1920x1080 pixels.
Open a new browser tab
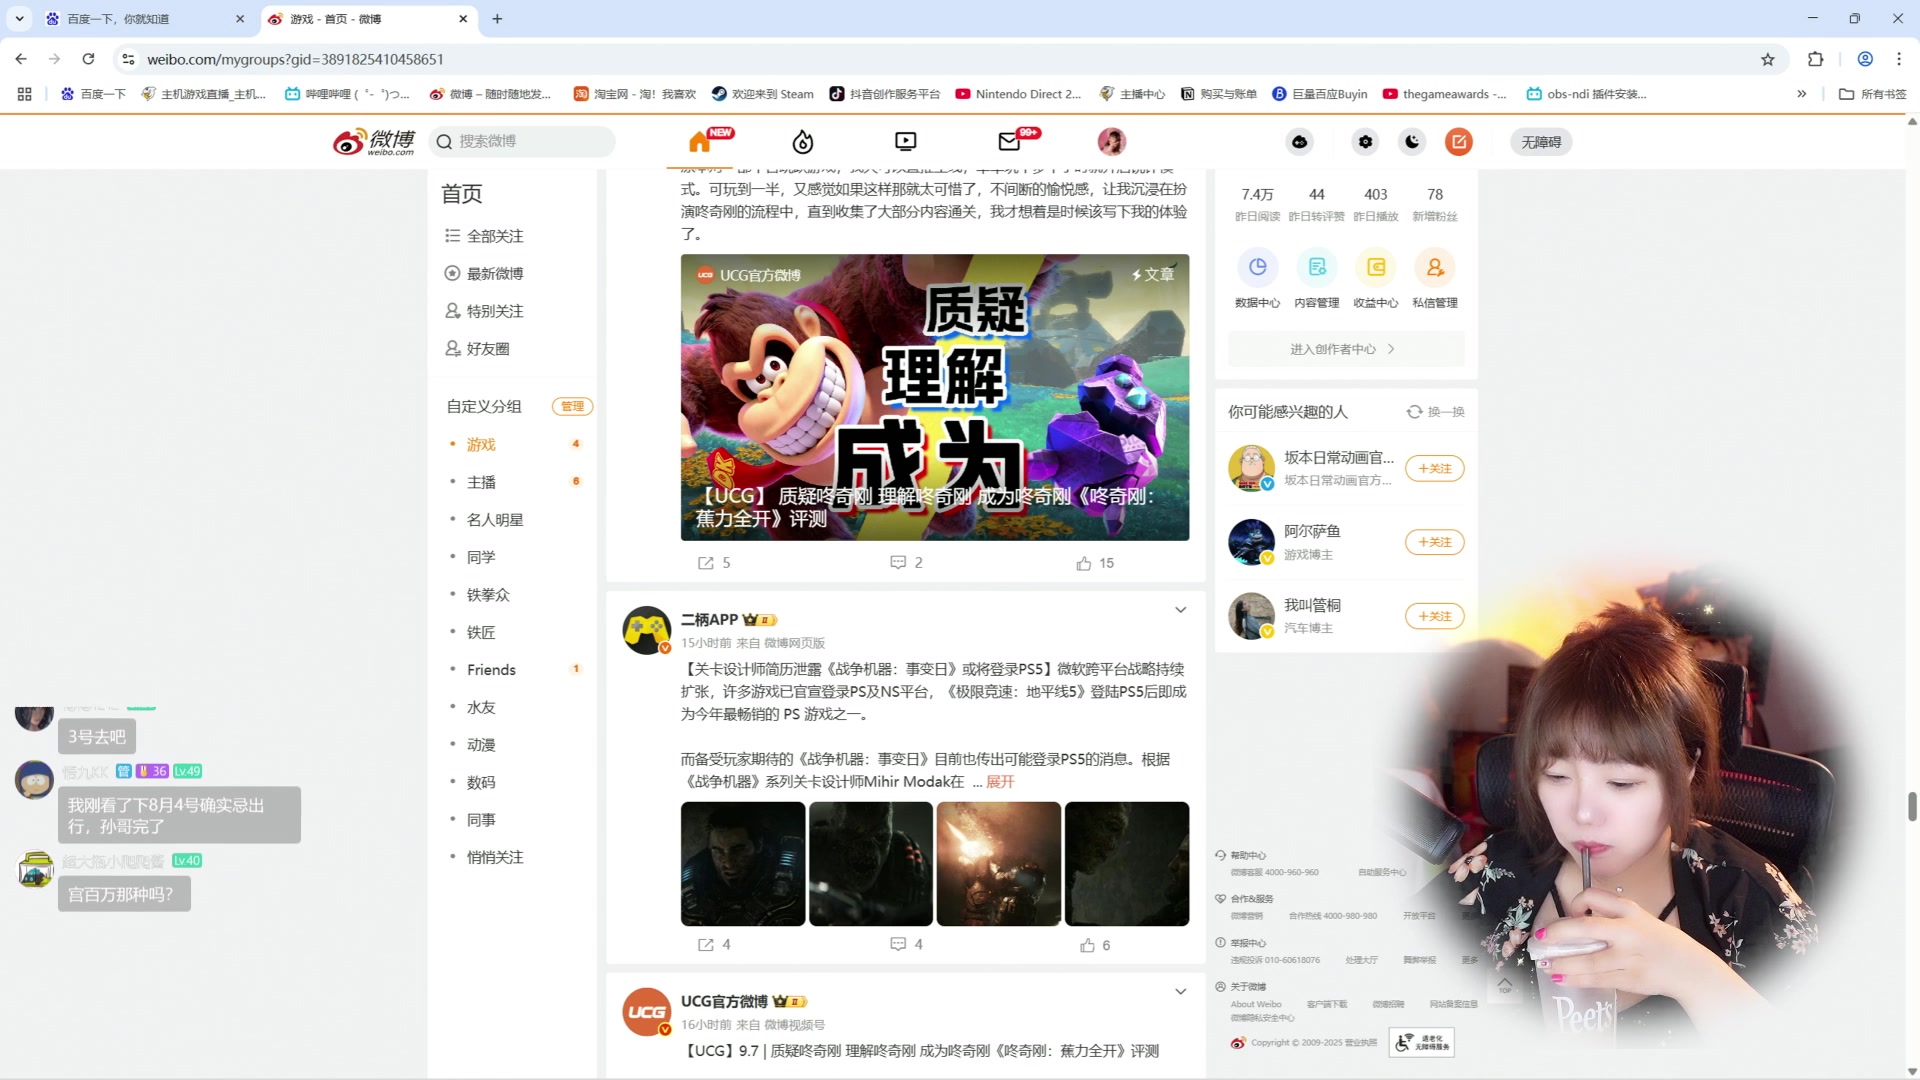point(497,19)
